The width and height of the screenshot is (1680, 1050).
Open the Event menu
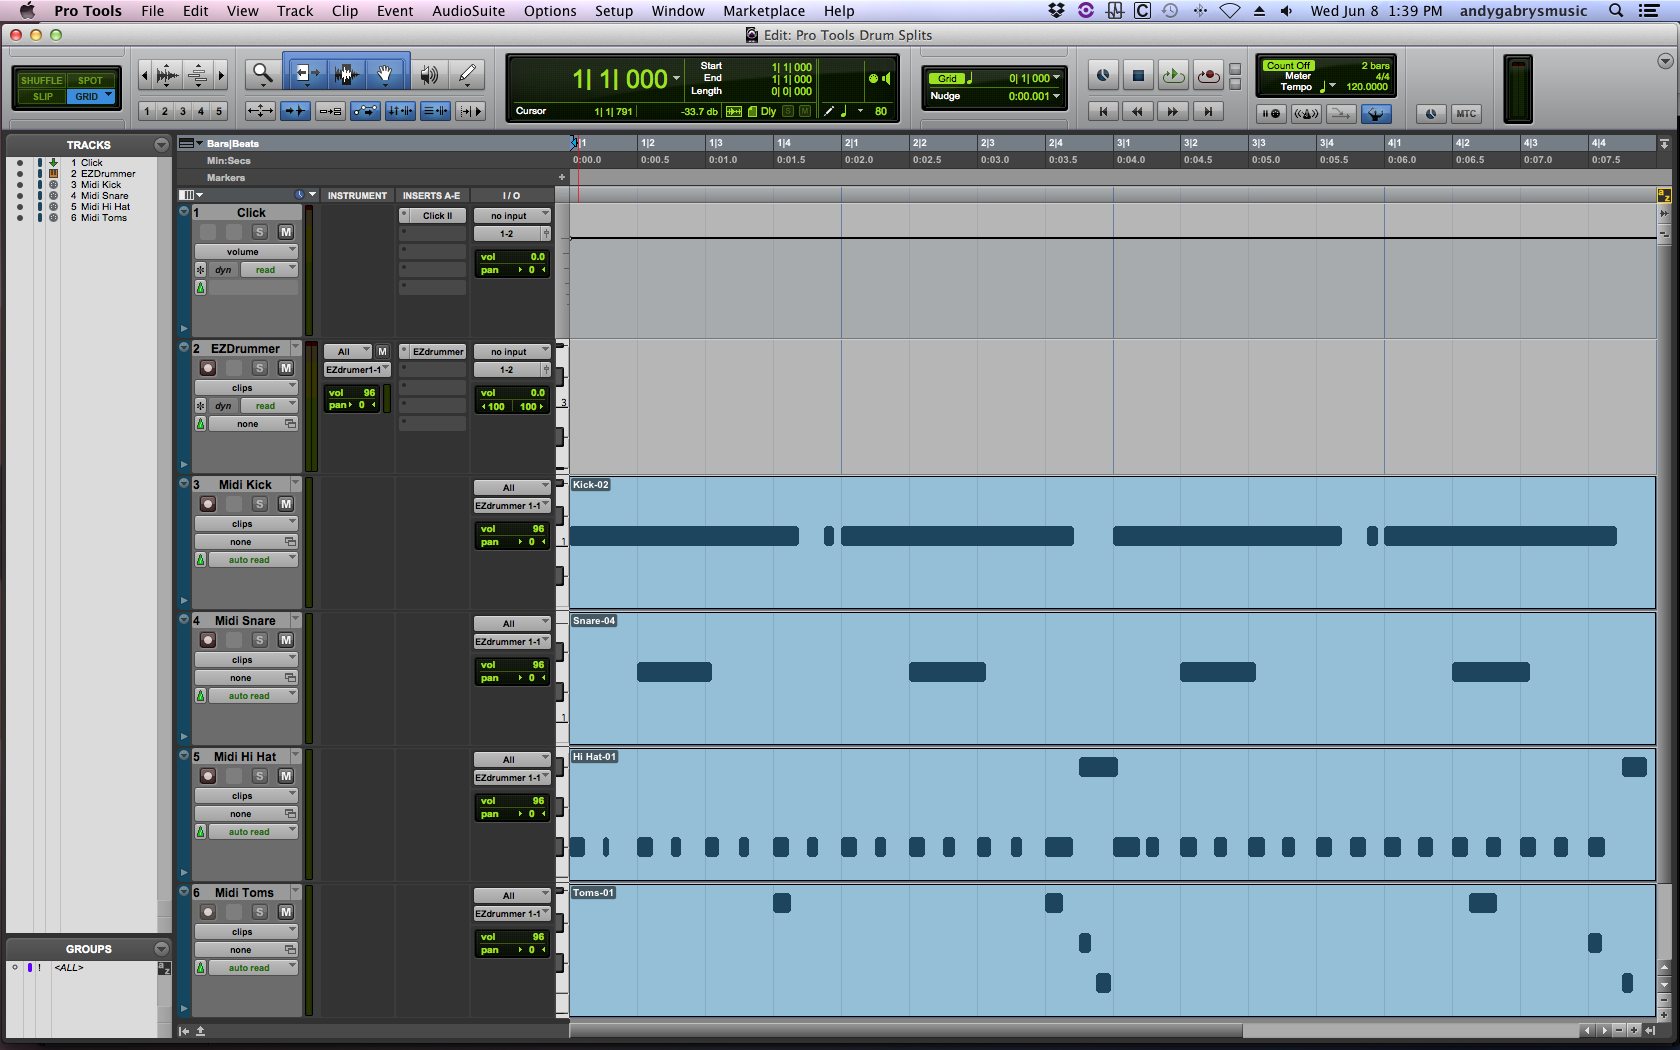pyautogui.click(x=395, y=11)
